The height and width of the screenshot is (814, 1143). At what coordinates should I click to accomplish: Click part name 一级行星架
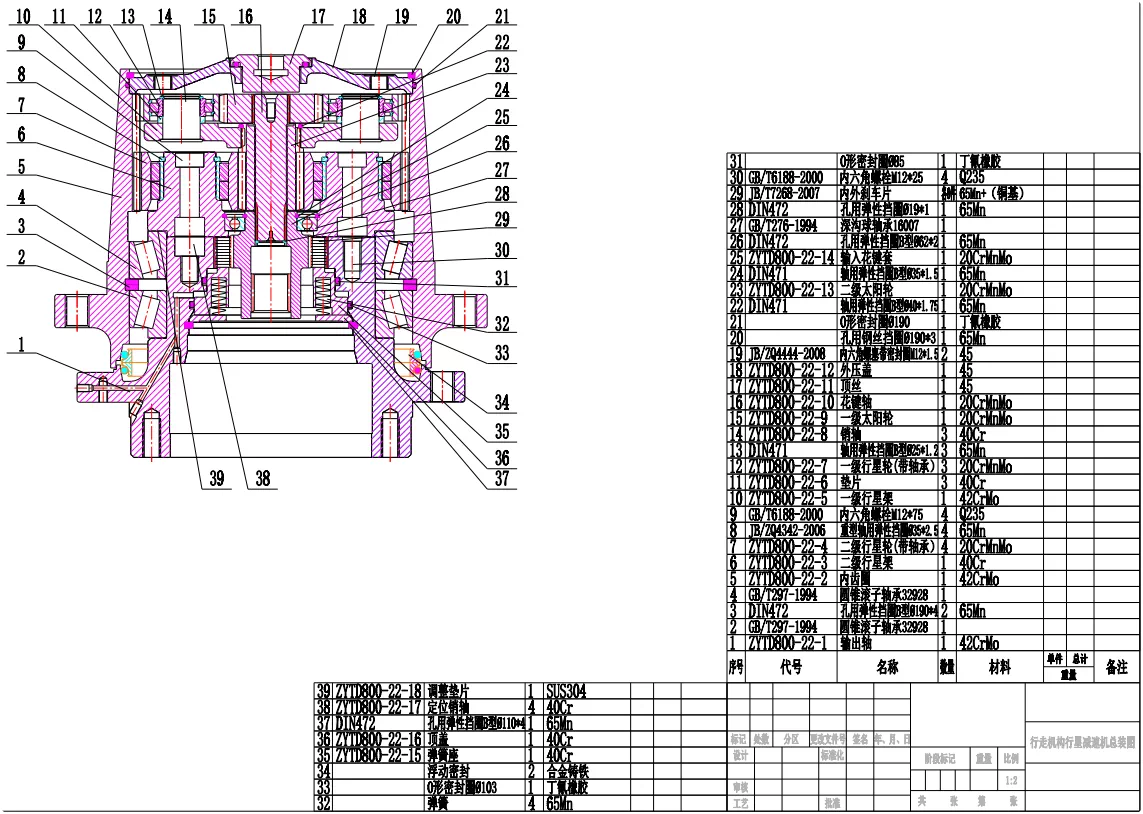click(867, 498)
